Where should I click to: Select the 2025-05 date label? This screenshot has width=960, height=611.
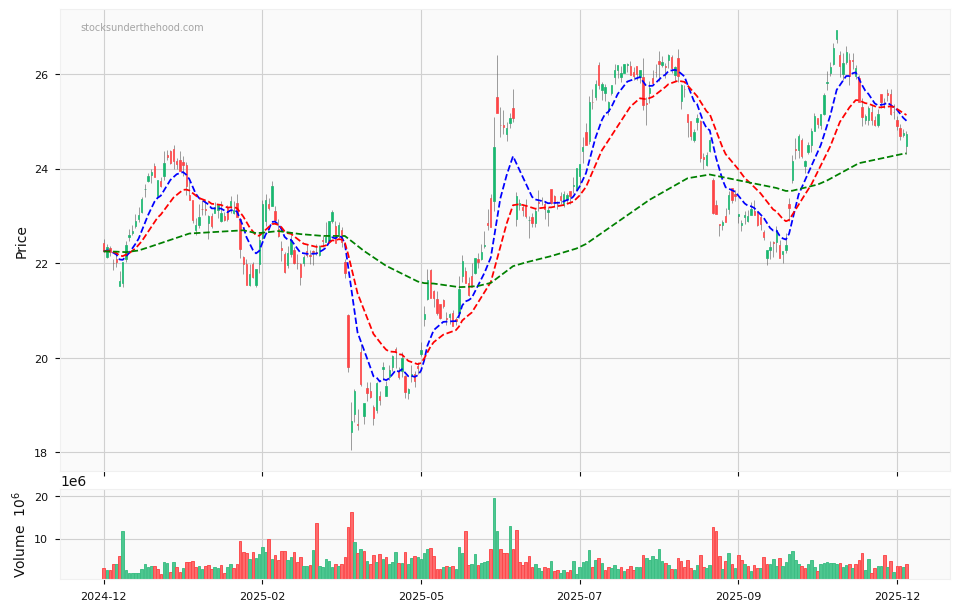(x=421, y=595)
